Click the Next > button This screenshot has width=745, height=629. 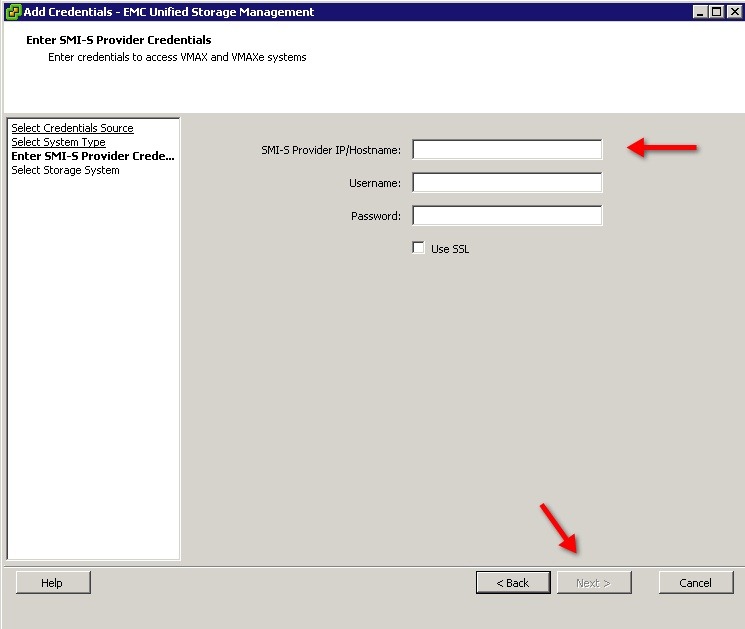[593, 583]
